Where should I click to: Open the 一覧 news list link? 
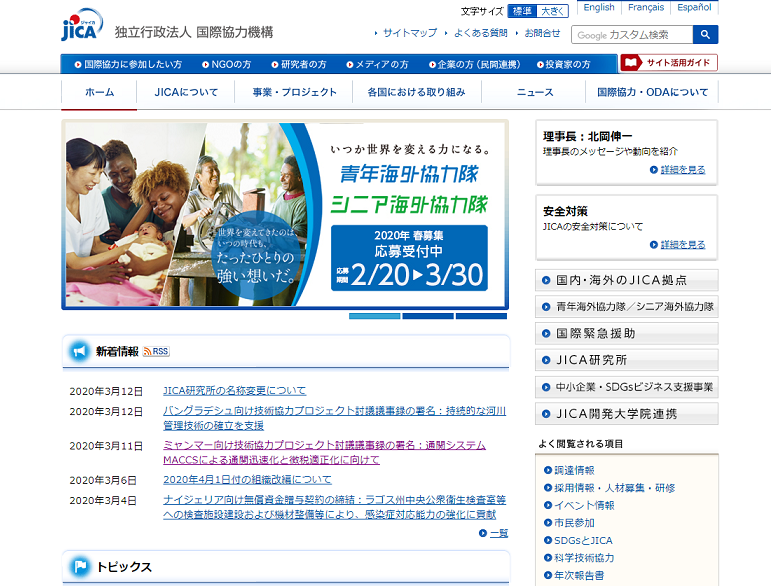(x=499, y=533)
